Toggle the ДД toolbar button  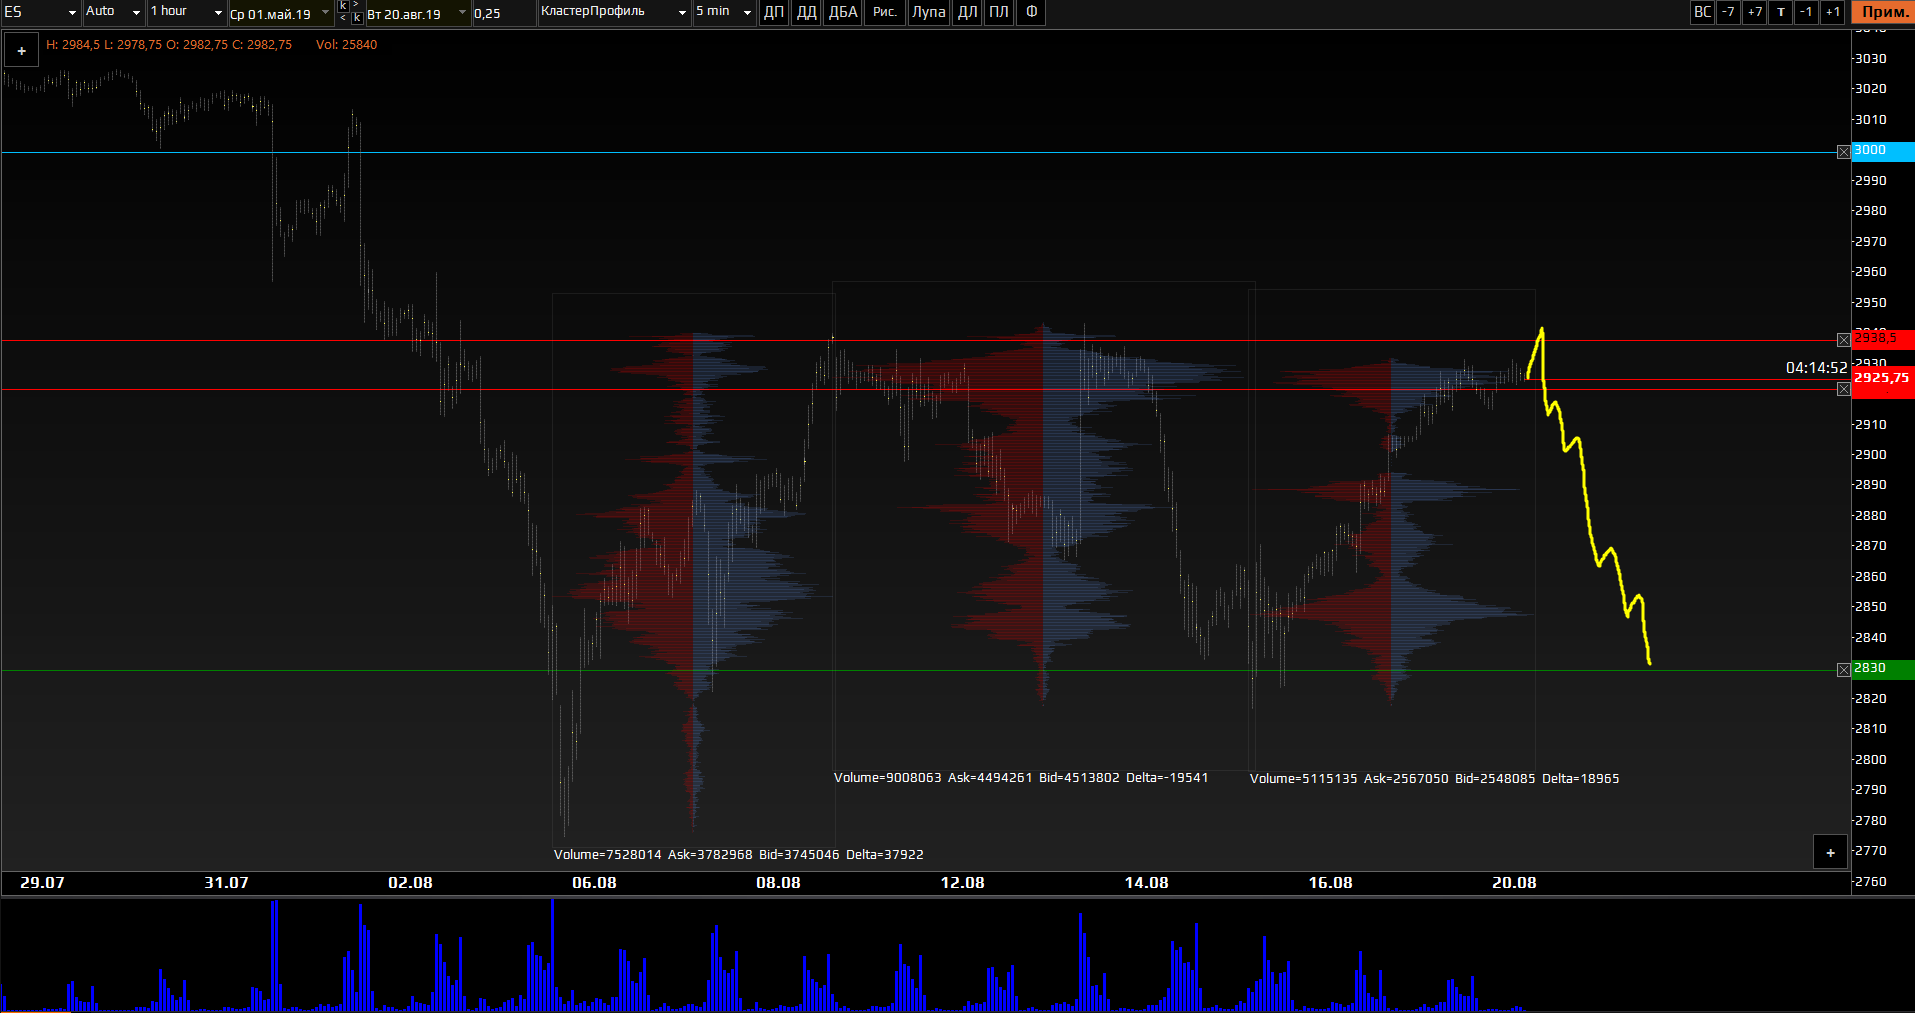pos(806,12)
